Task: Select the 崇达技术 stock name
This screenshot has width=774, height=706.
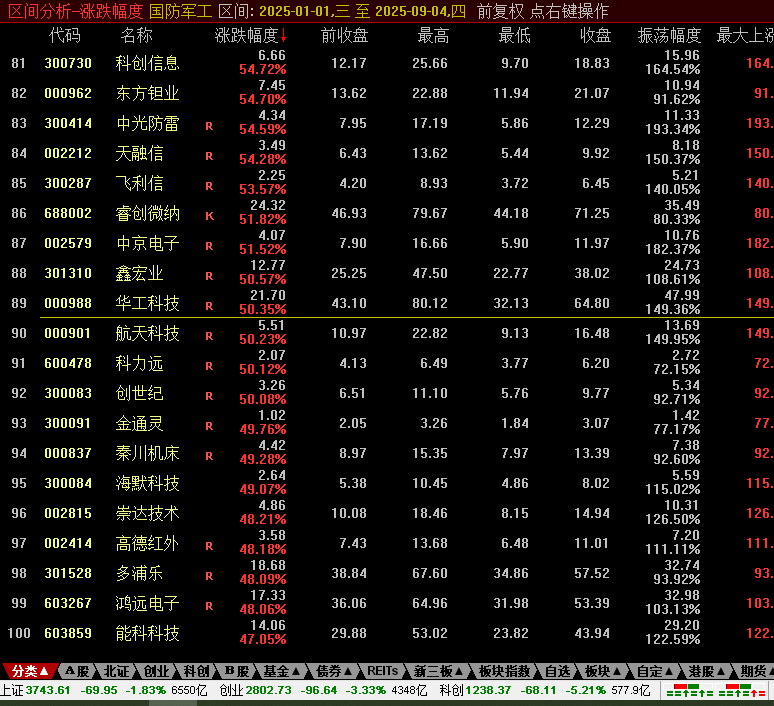Action: [147, 513]
